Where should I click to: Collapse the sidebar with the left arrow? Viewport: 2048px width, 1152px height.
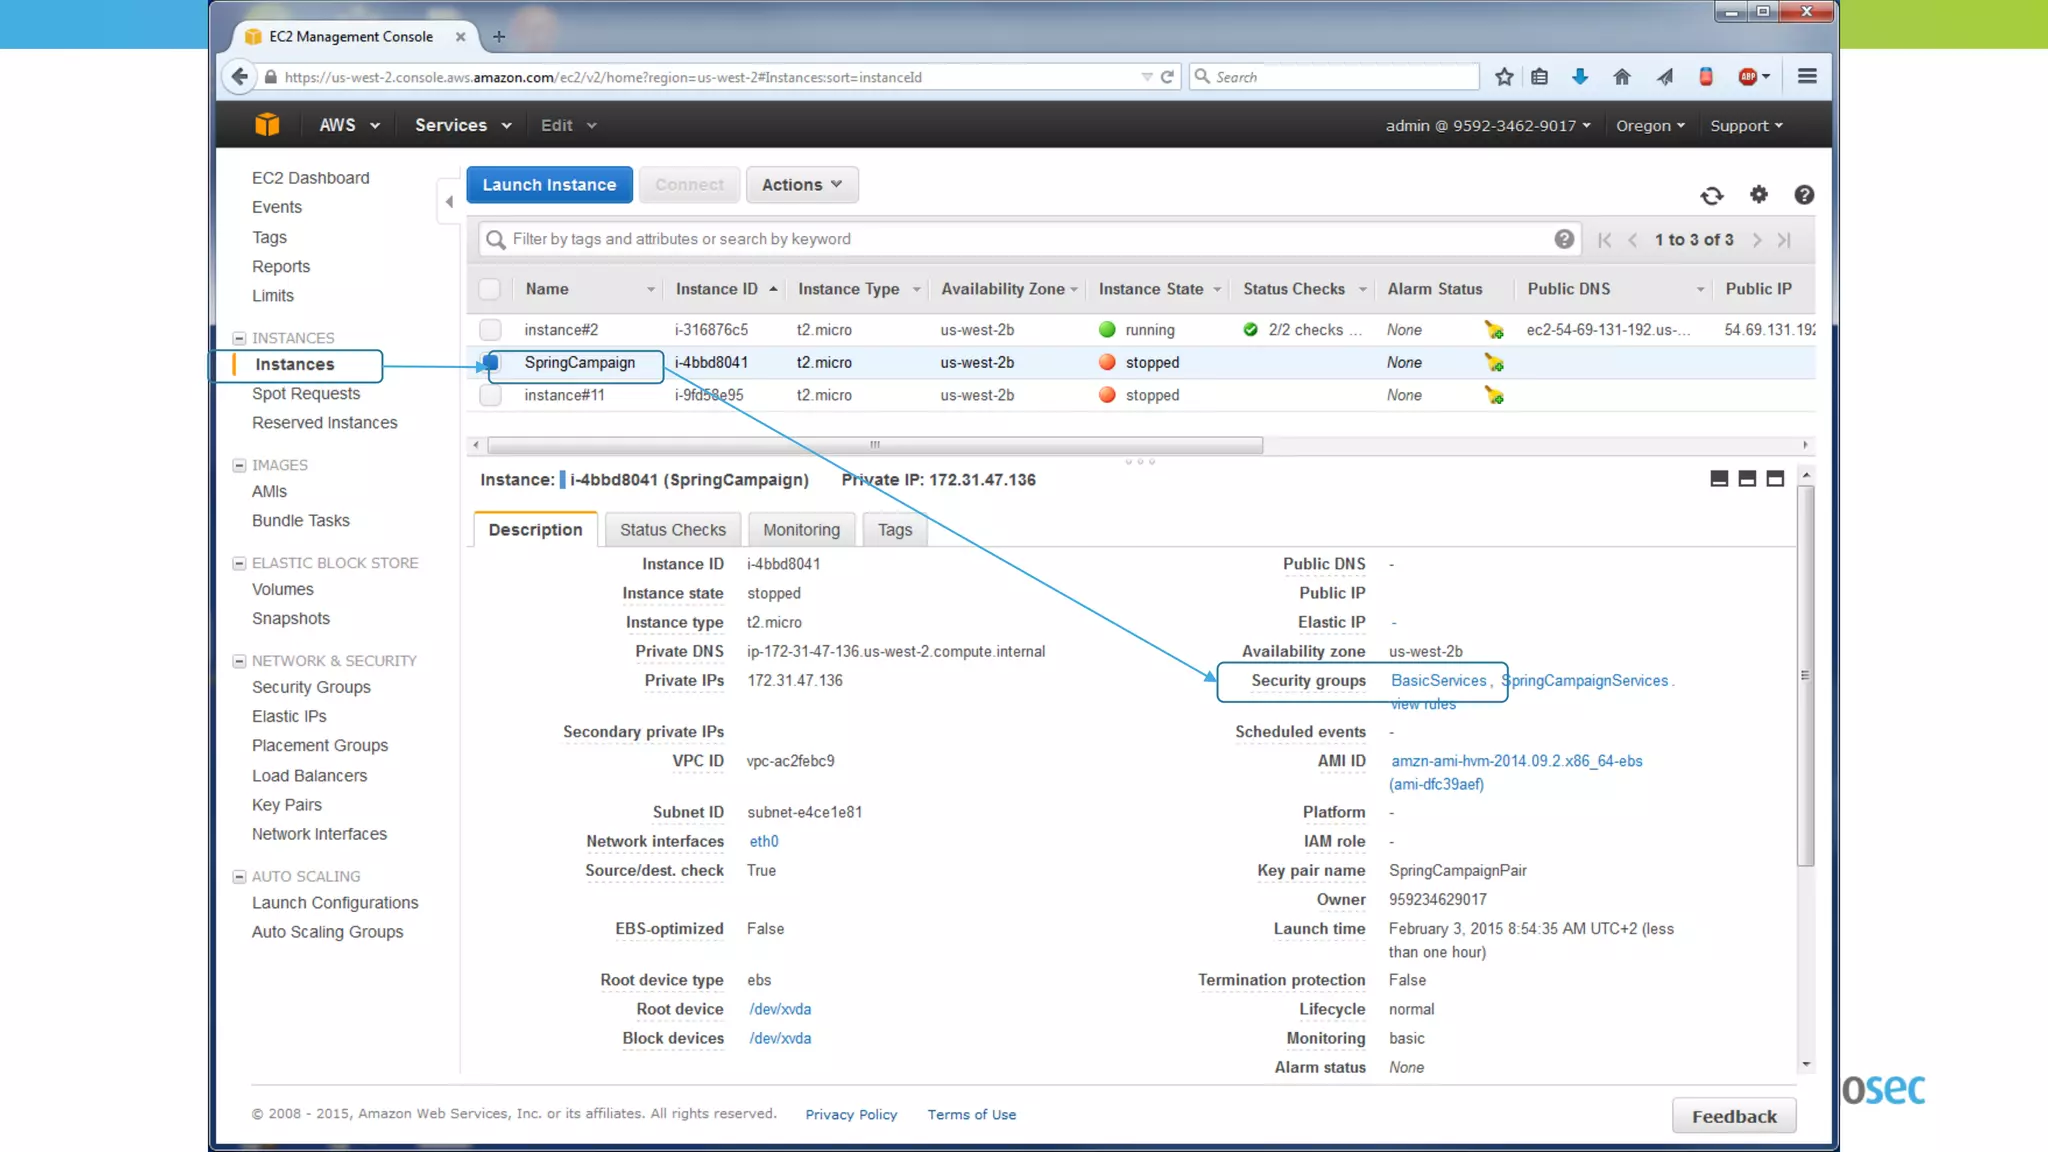coord(449,202)
